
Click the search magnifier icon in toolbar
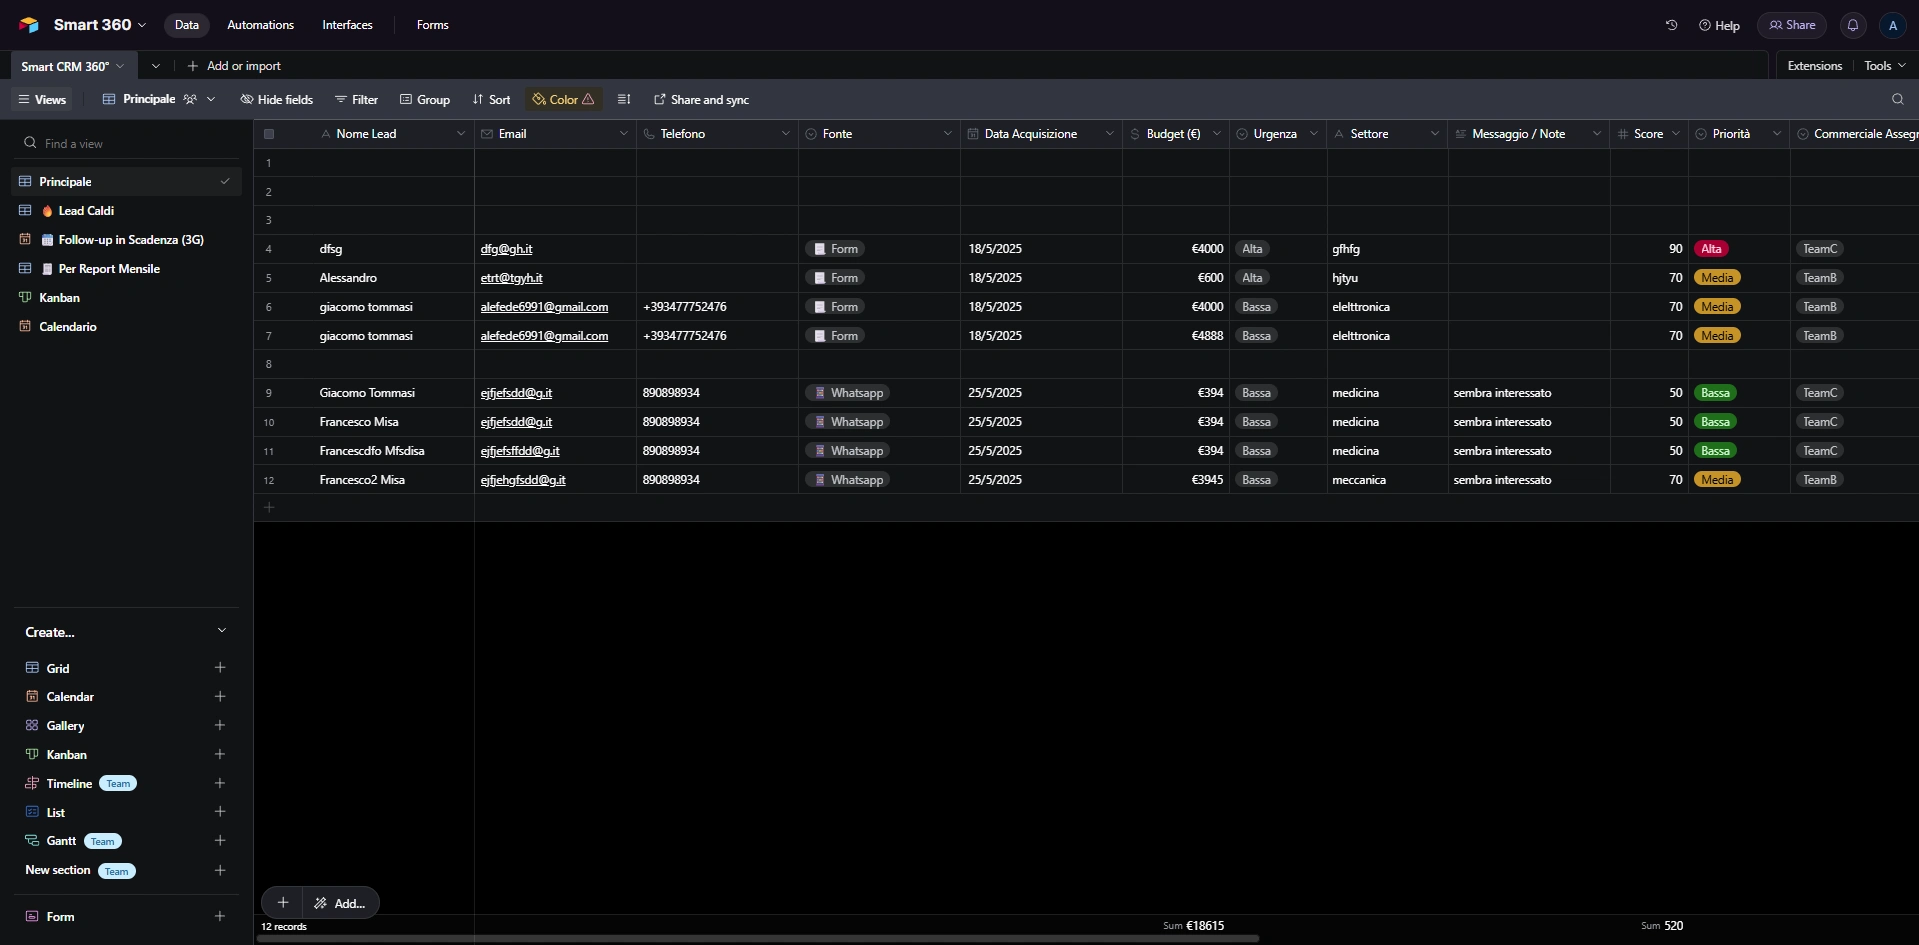1897,99
